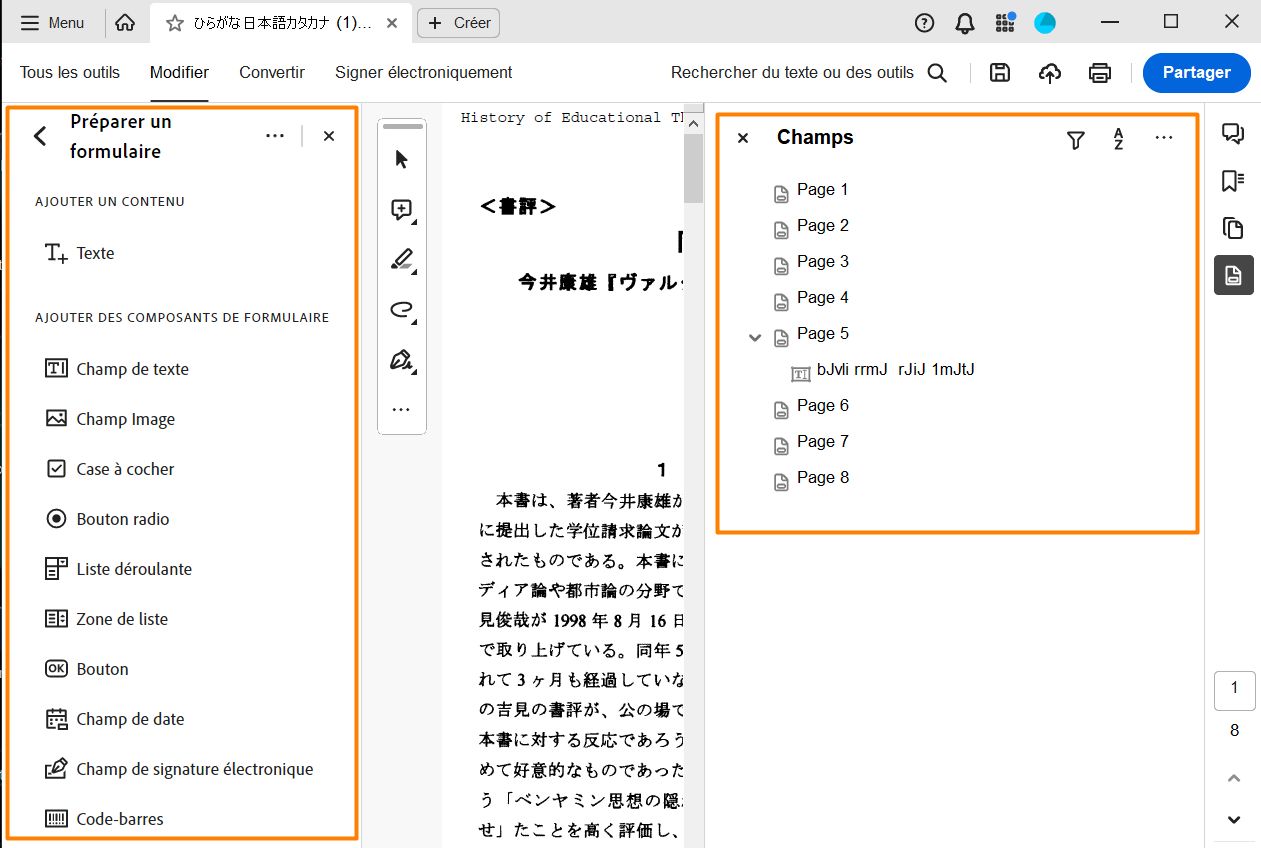The height and width of the screenshot is (848, 1261).
Task: Open the signature tool in the toolbar
Action: (x=401, y=360)
